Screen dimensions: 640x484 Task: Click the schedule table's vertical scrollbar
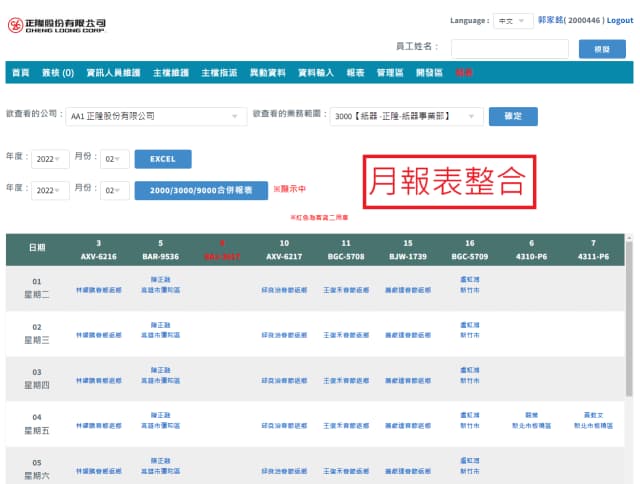click(x=629, y=360)
